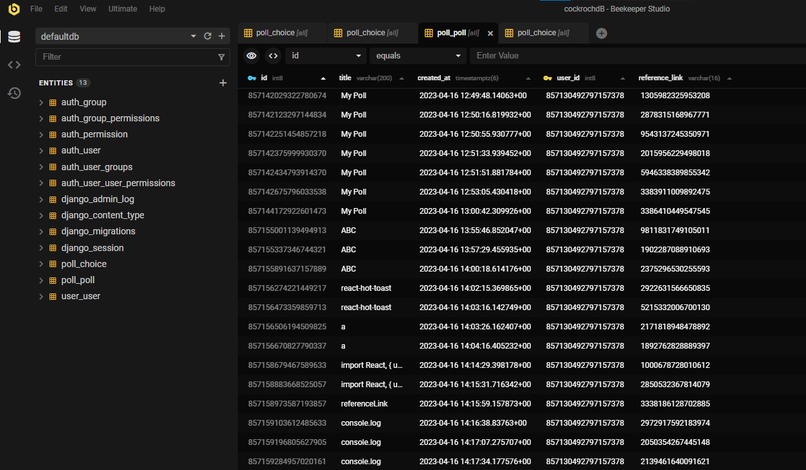
Task: Select reference_link cell 9811831749105011
Action: (675, 230)
